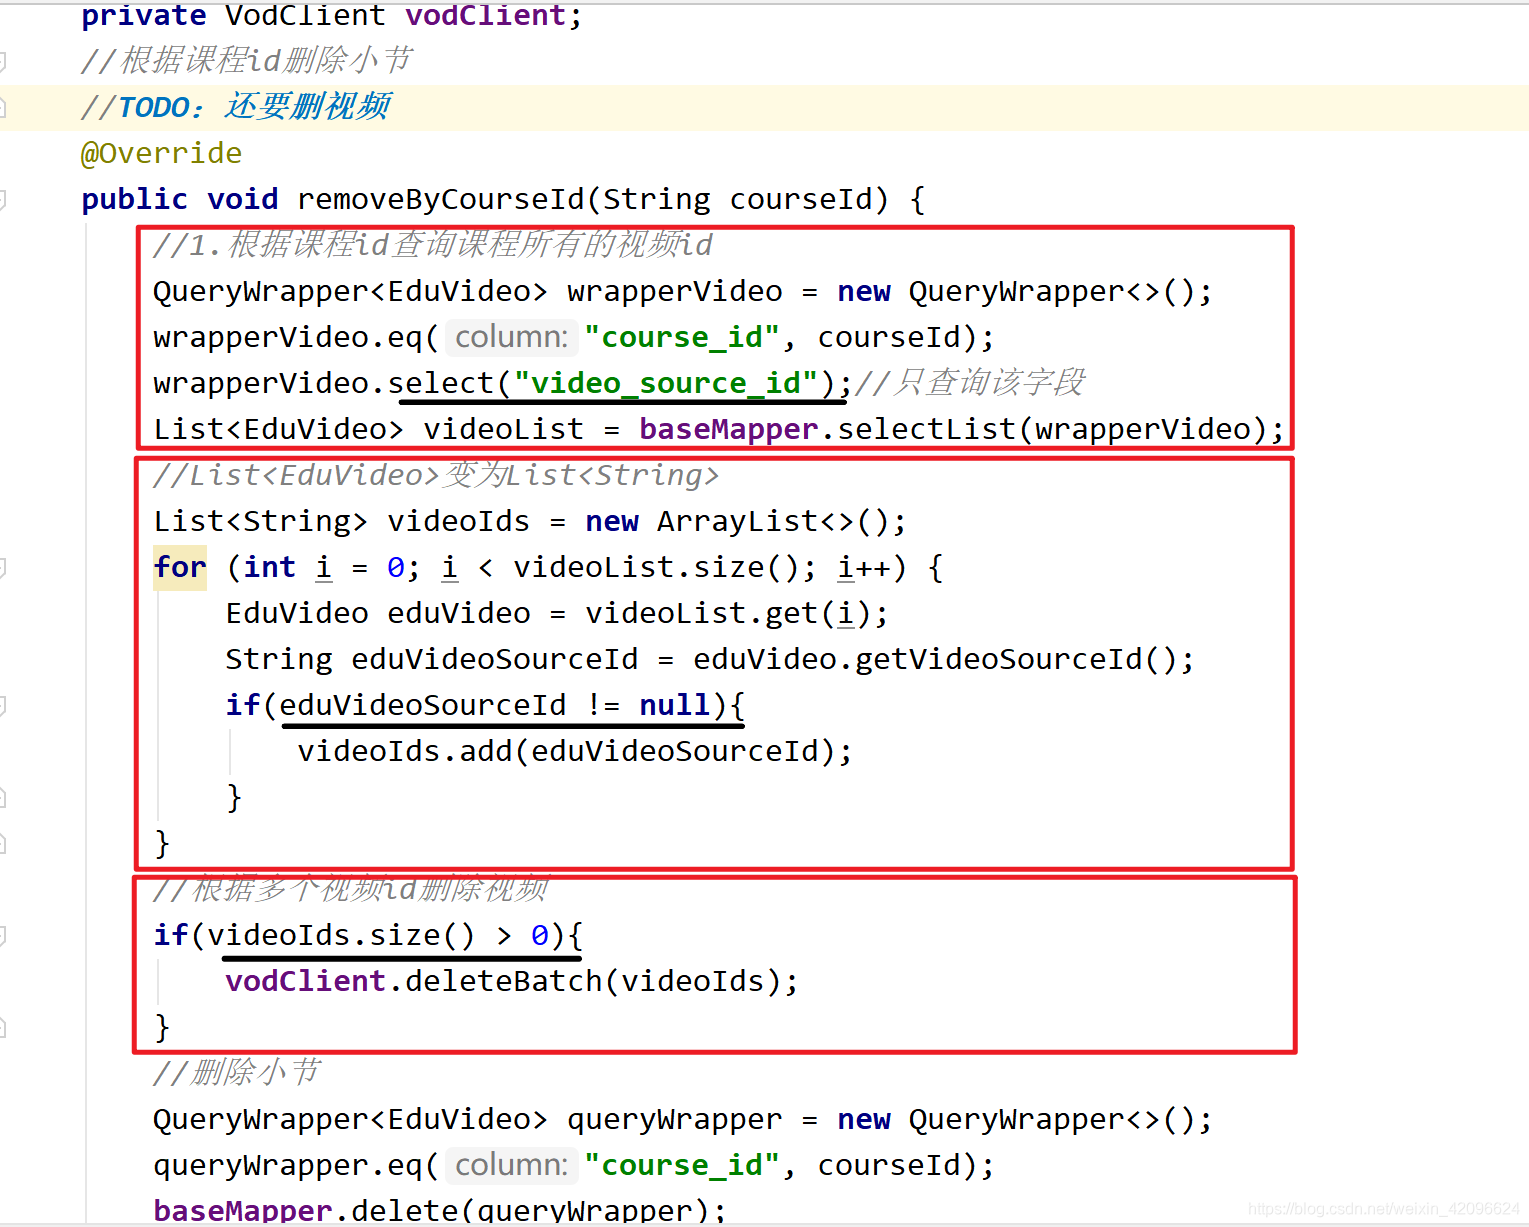Collapse the removeByCourseId method fold marker
Screen dimensions: 1529x1227
point(3,199)
